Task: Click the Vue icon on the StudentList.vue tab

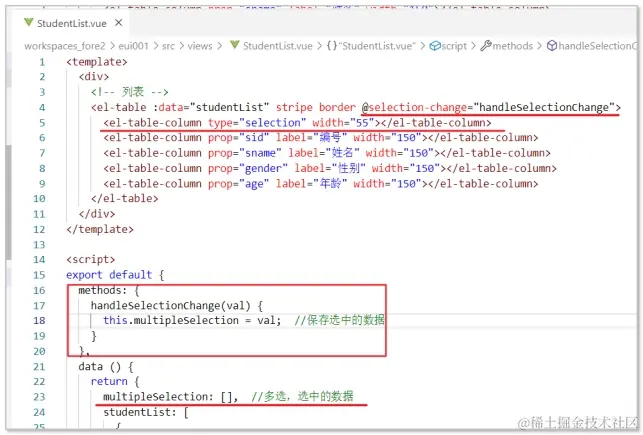Action: (28, 23)
